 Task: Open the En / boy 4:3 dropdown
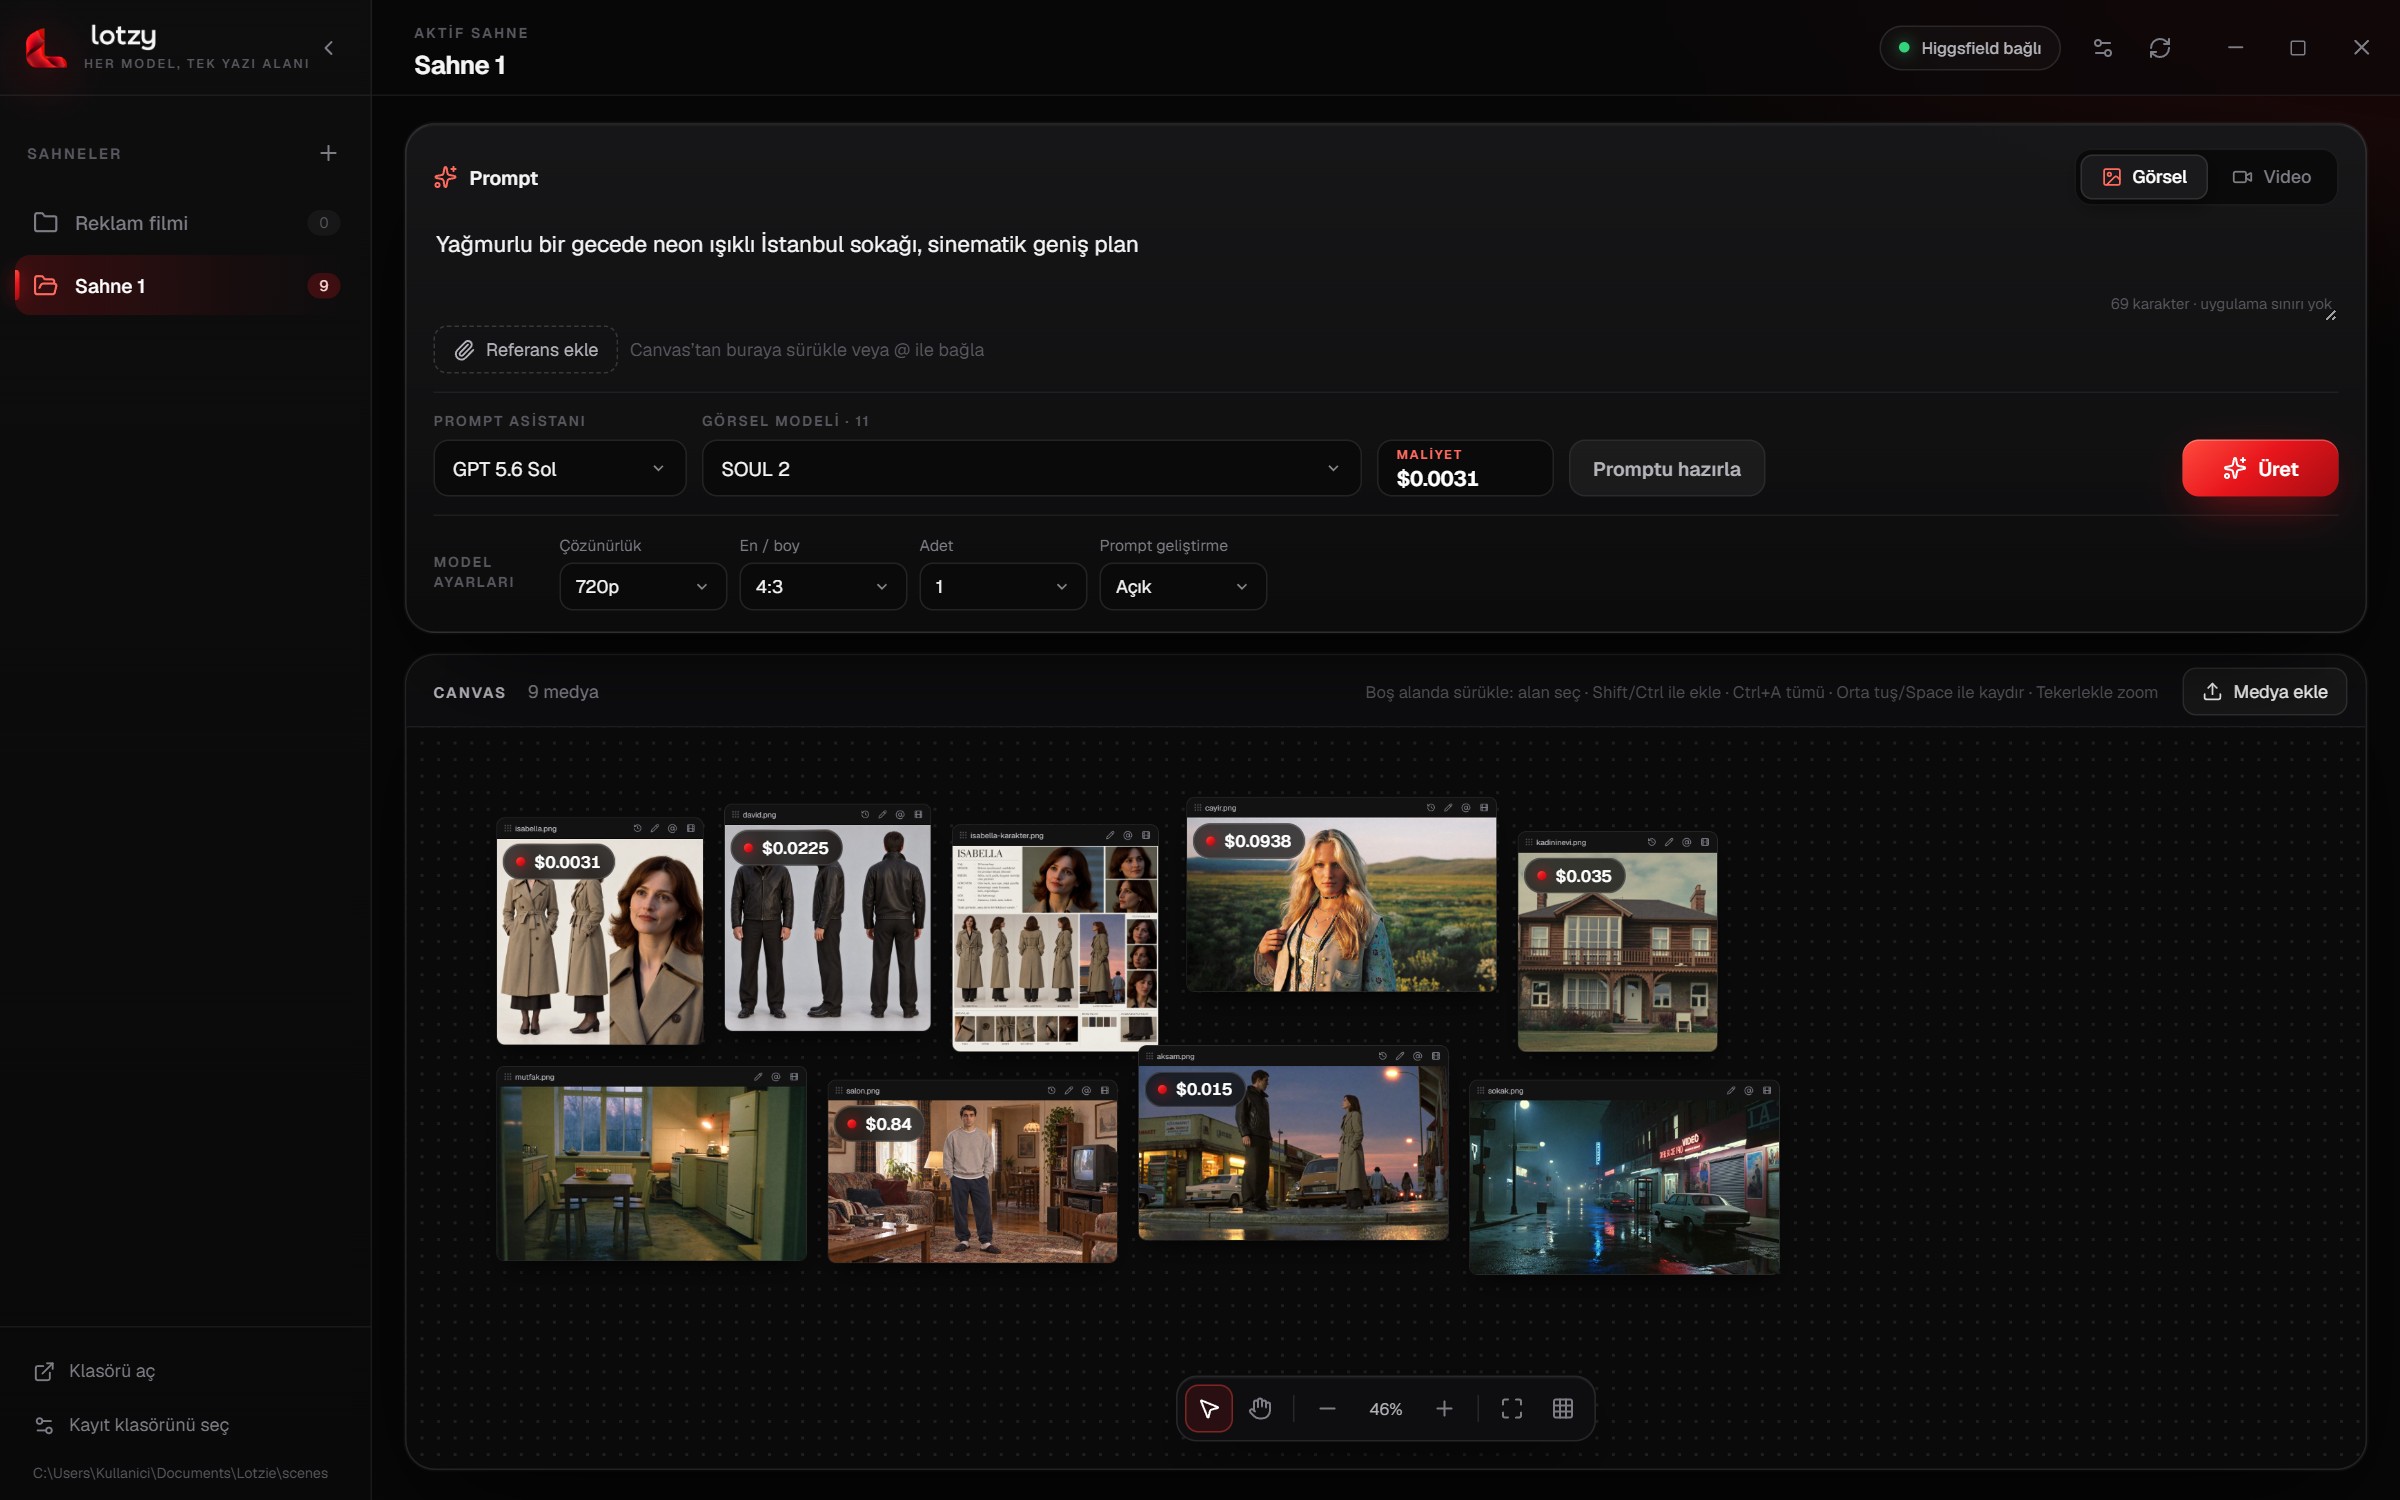coord(822,586)
